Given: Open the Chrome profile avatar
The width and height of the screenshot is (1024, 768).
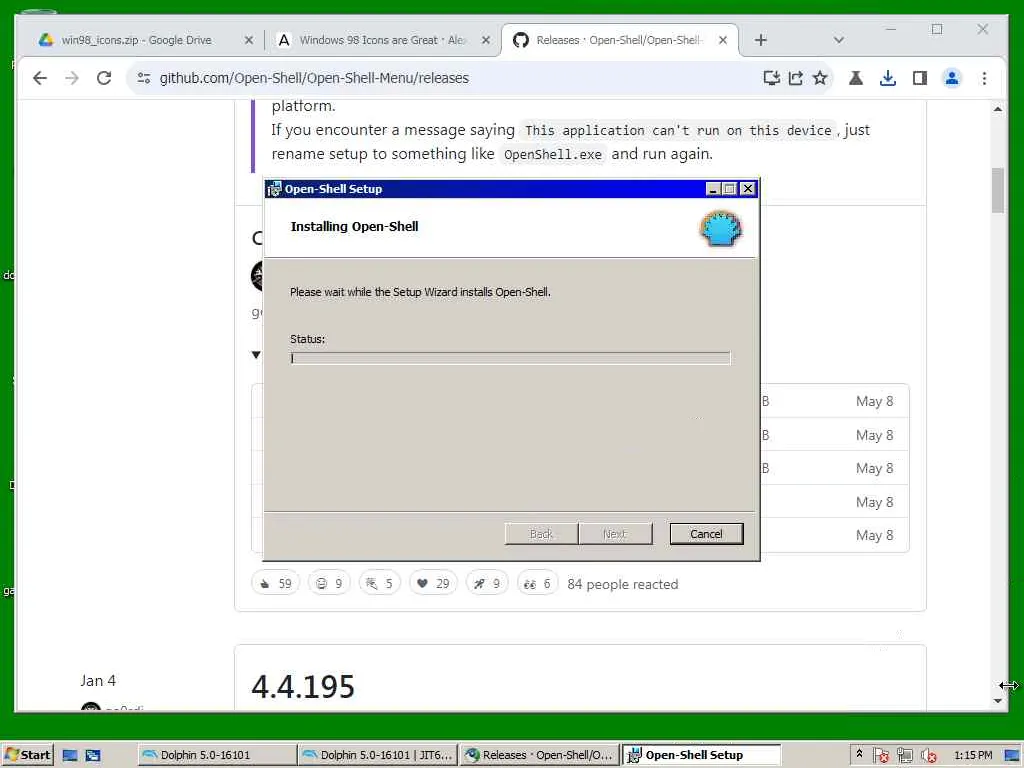Looking at the screenshot, I should tap(952, 78).
